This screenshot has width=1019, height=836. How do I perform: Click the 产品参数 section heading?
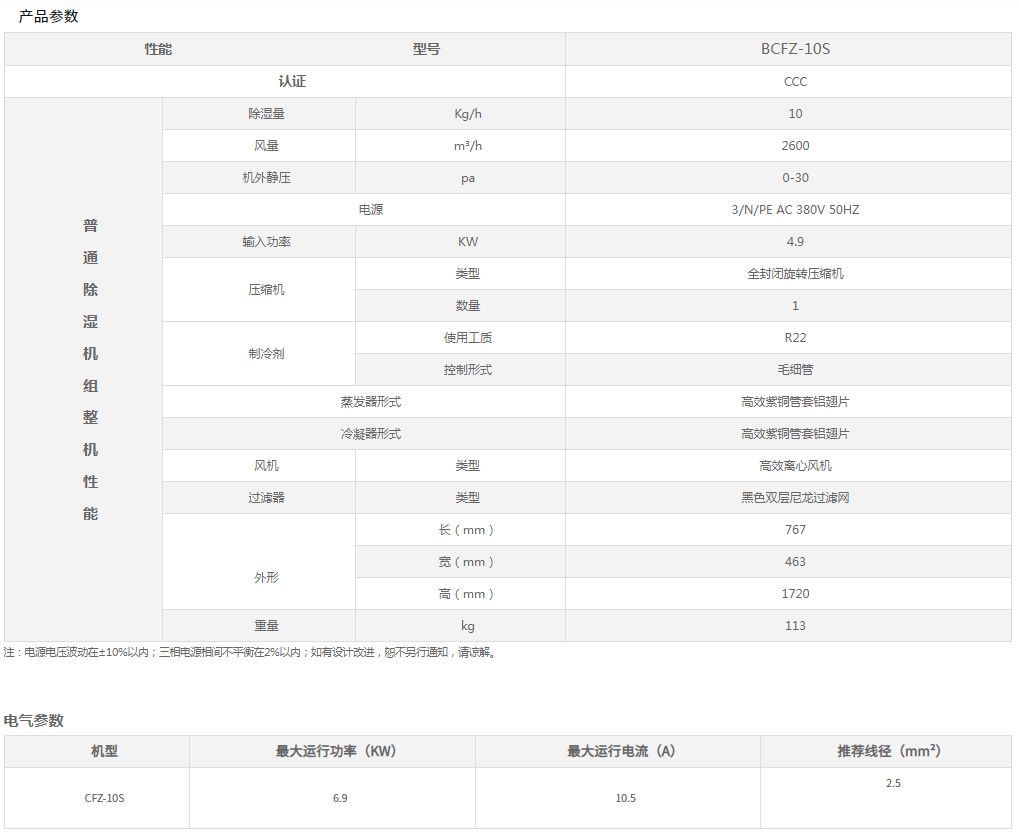(x=48, y=16)
